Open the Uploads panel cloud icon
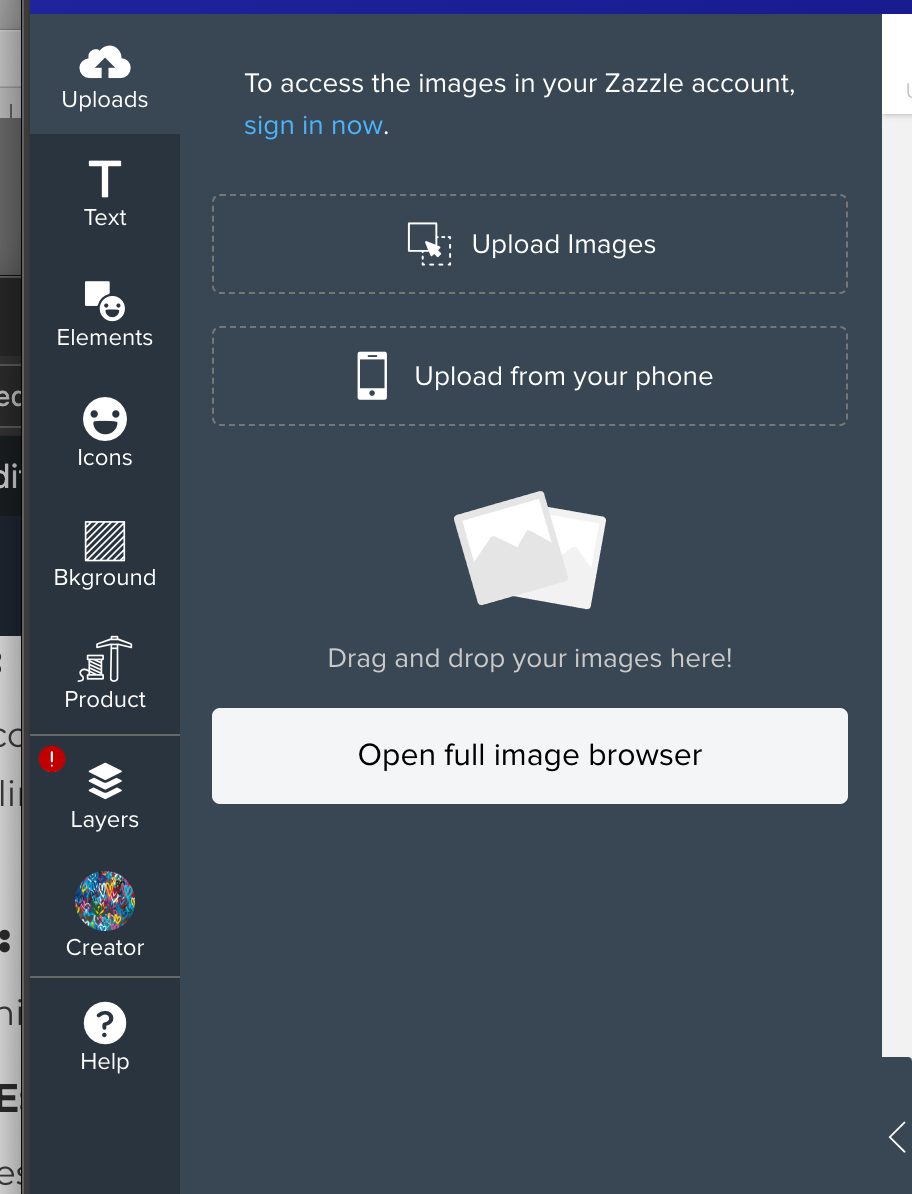The height and width of the screenshot is (1194, 912). pos(105,64)
